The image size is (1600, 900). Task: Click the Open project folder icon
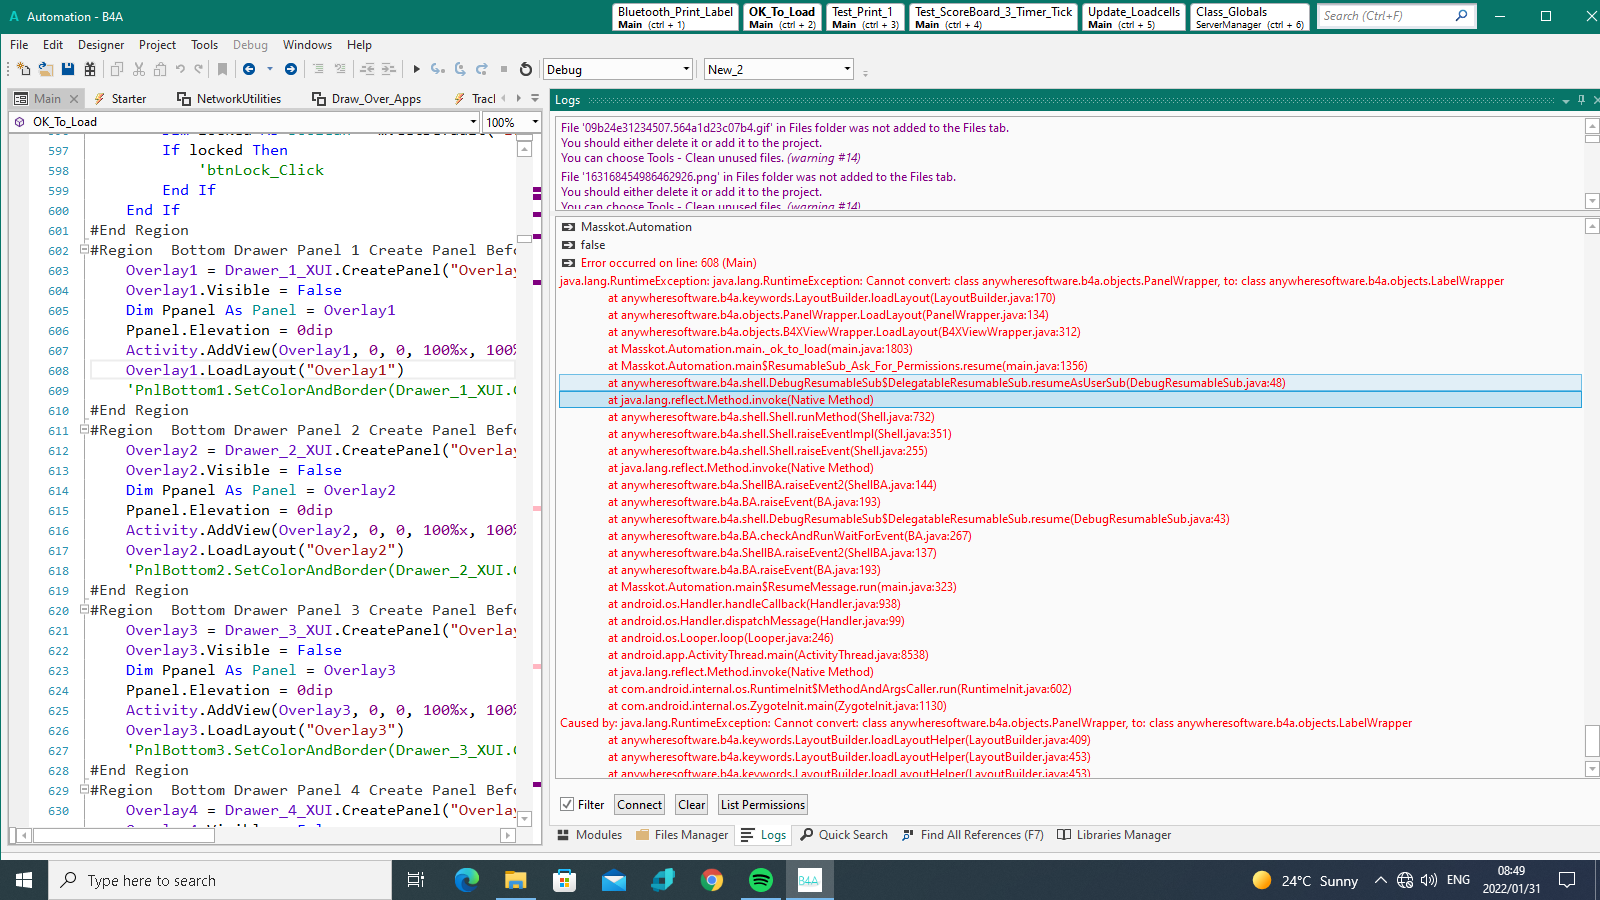pyautogui.click(x=46, y=69)
